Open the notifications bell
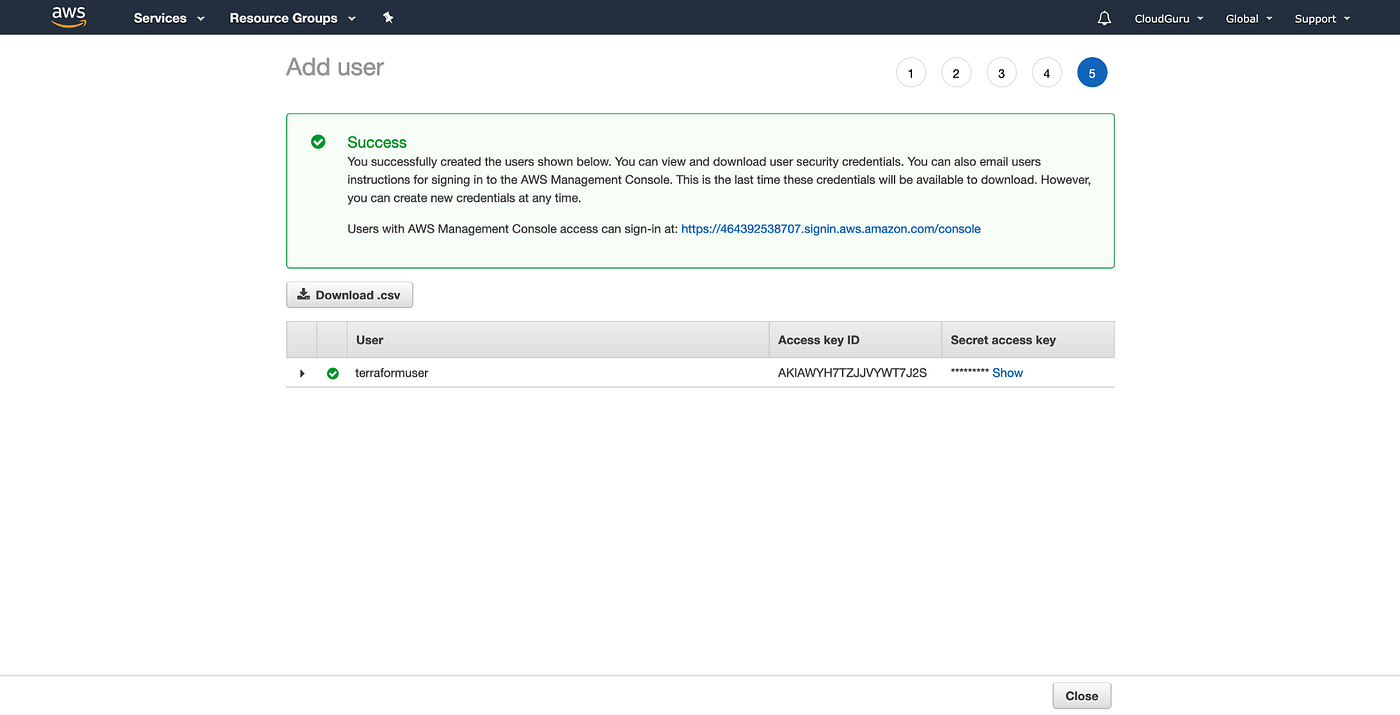The width and height of the screenshot is (1400, 715). [x=1103, y=17]
